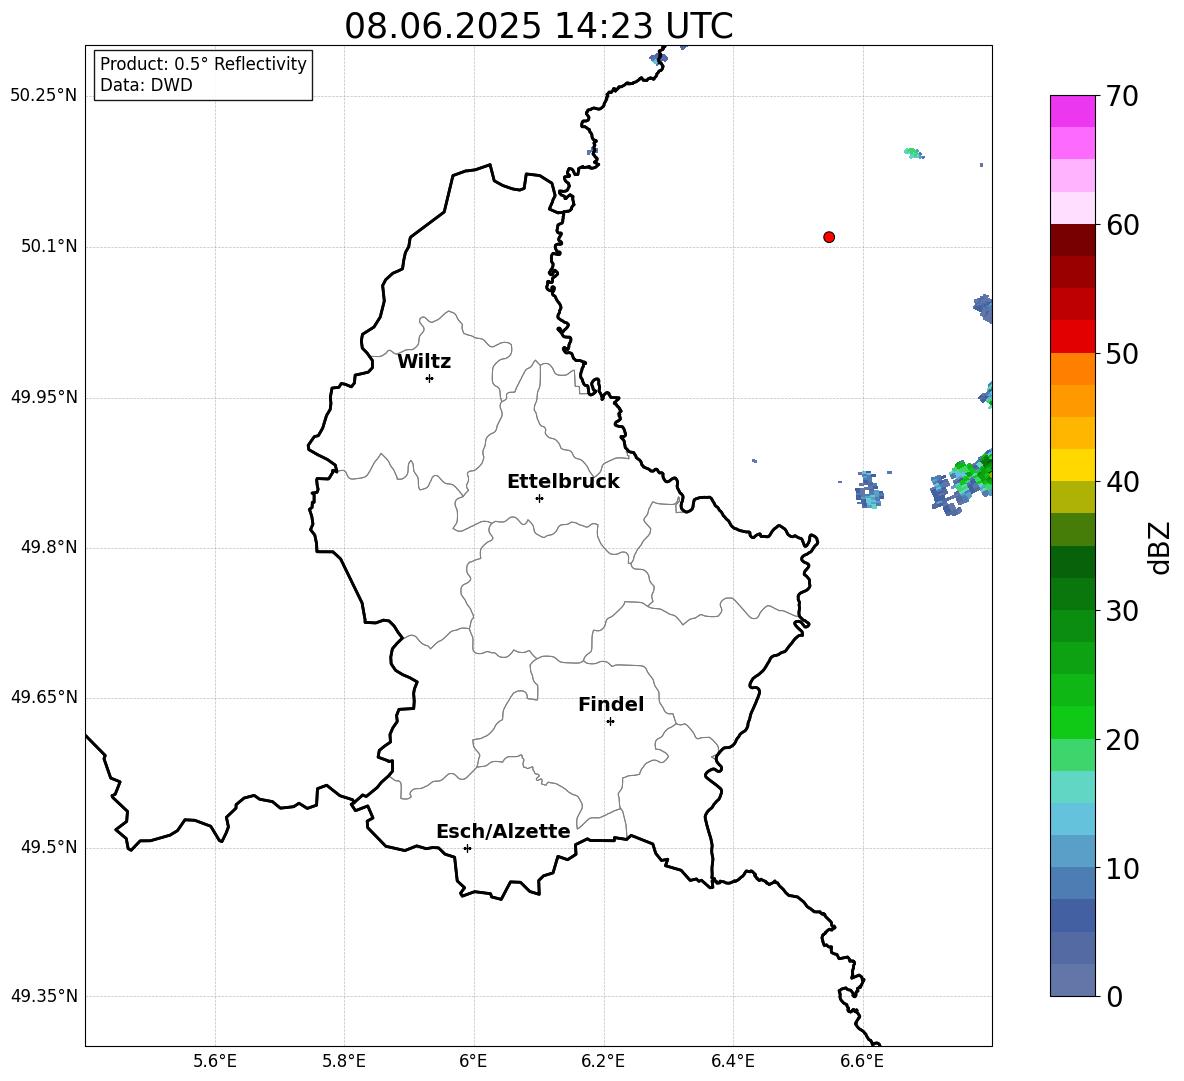Click the bright green swatch just above 20

tap(1073, 722)
